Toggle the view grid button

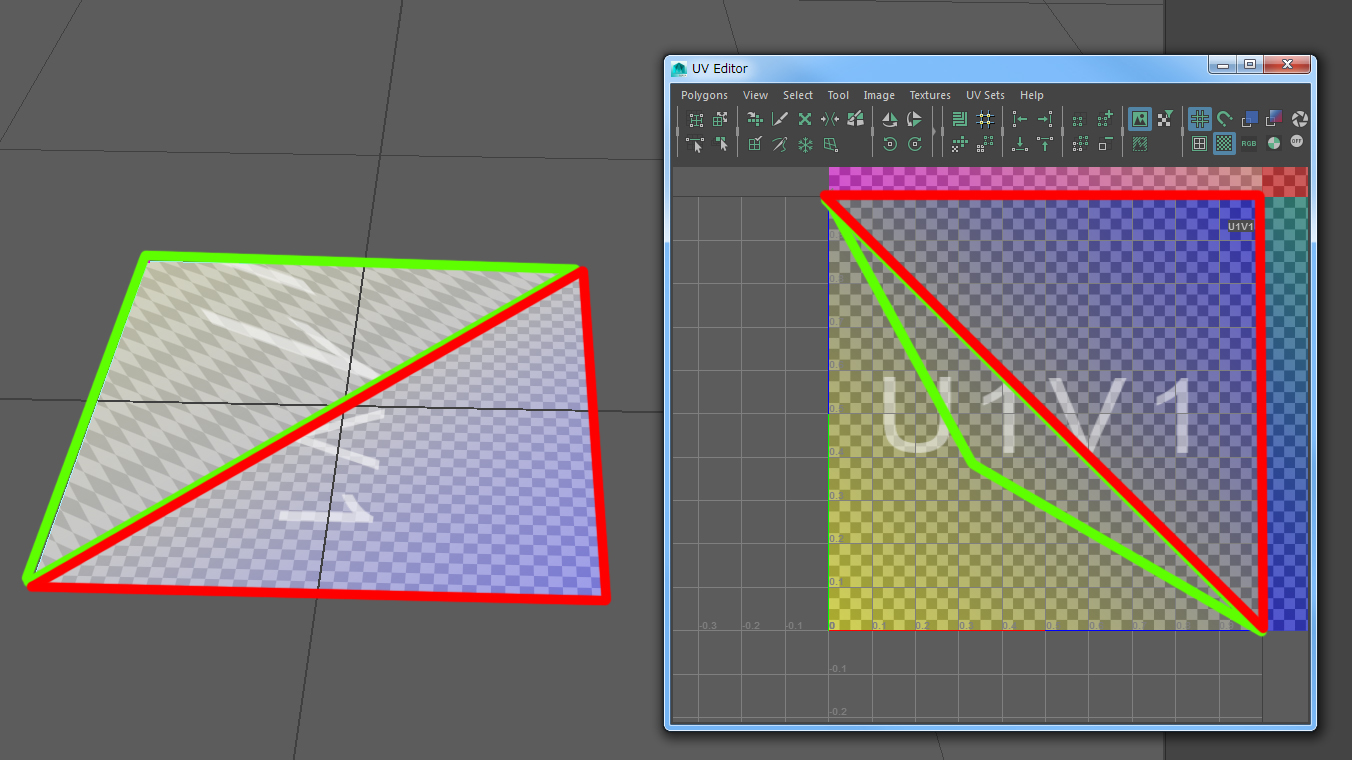point(1200,119)
